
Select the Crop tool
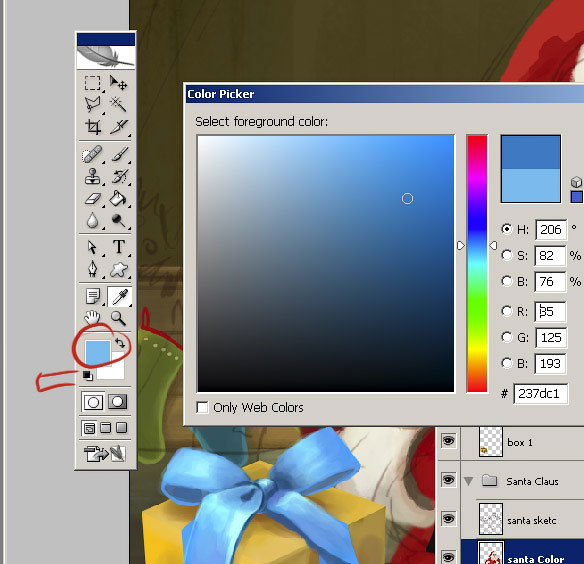pos(92,127)
